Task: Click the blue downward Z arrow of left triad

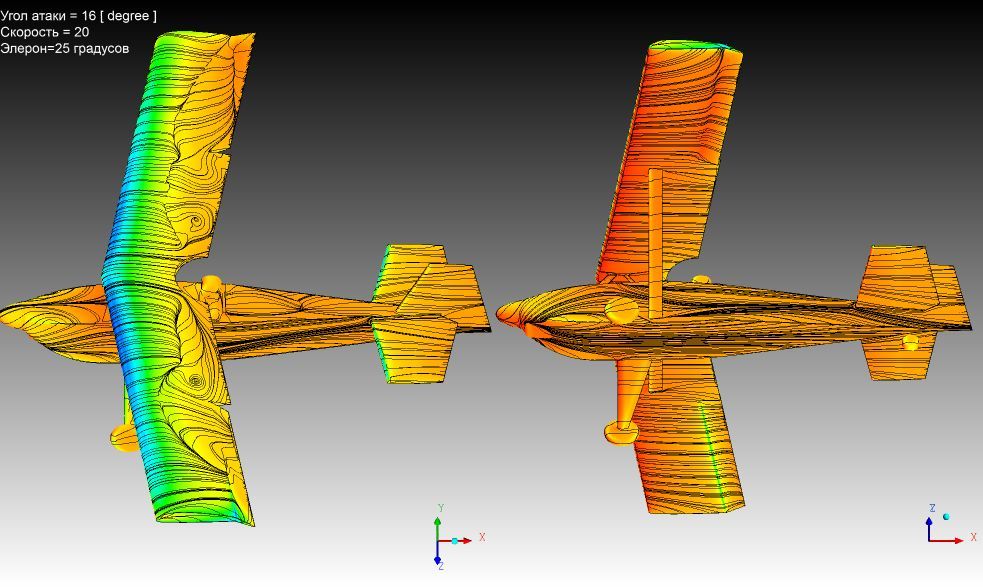Action: coord(438,558)
